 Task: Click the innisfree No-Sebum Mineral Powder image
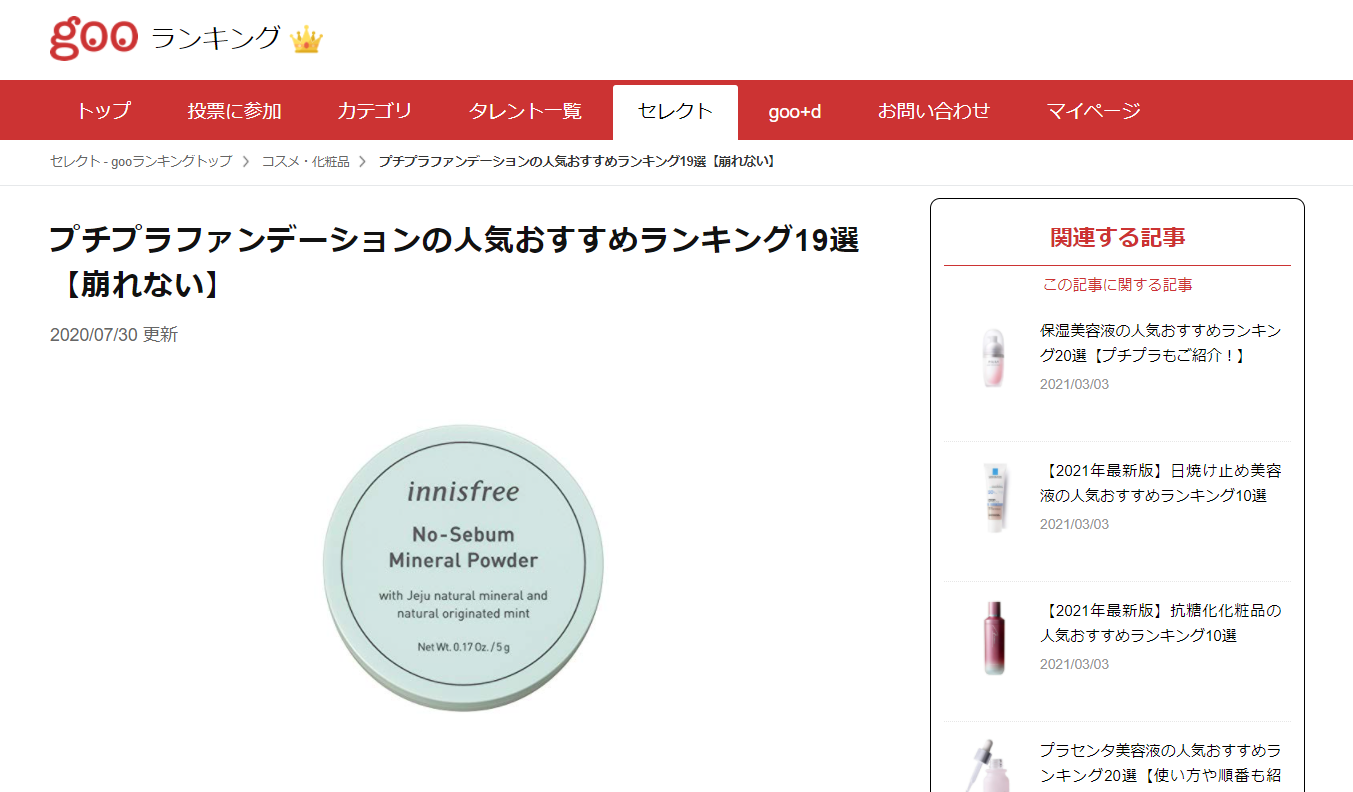point(463,568)
